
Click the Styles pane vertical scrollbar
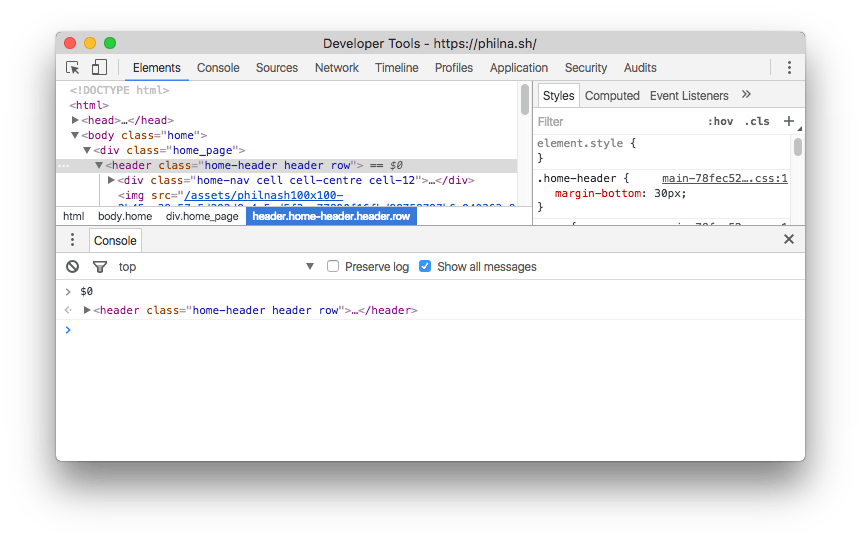point(798,147)
